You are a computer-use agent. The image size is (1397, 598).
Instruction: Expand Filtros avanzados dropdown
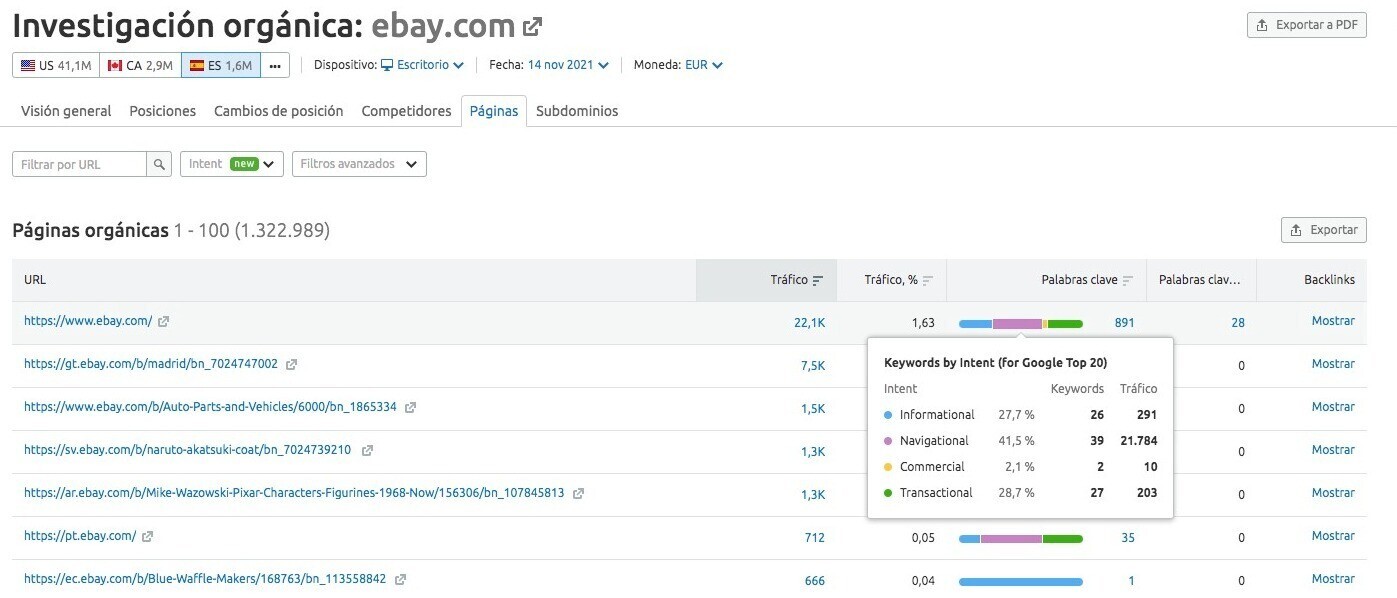(x=359, y=164)
